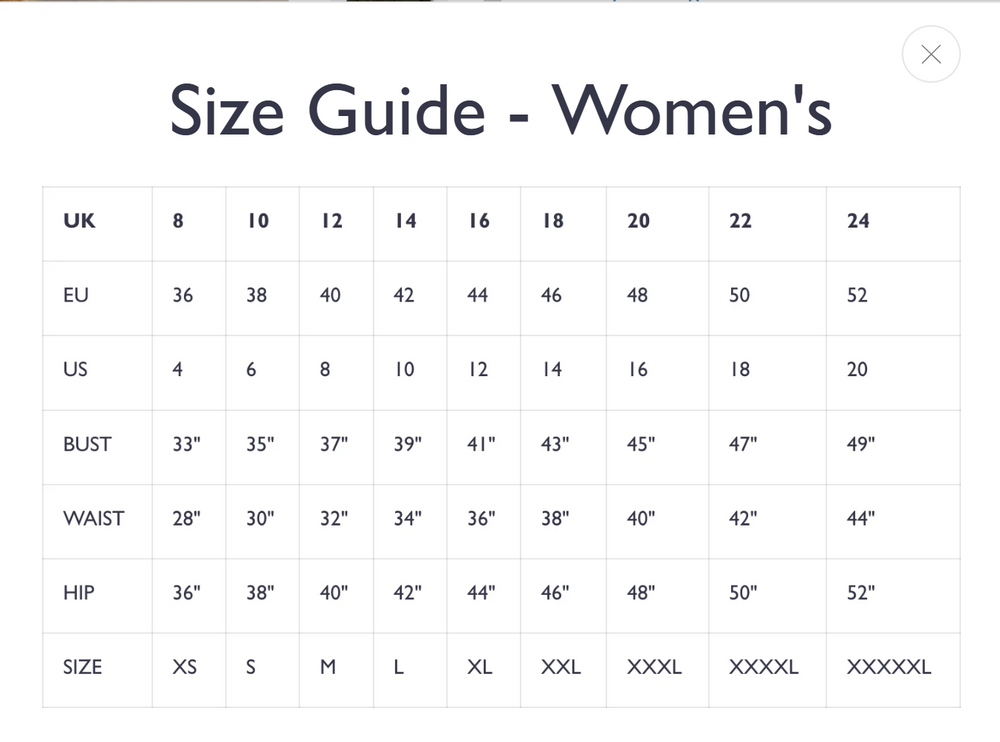Click the Size Guide - Women's heading
Viewport: 1000px width, 742px height.
tap(500, 110)
